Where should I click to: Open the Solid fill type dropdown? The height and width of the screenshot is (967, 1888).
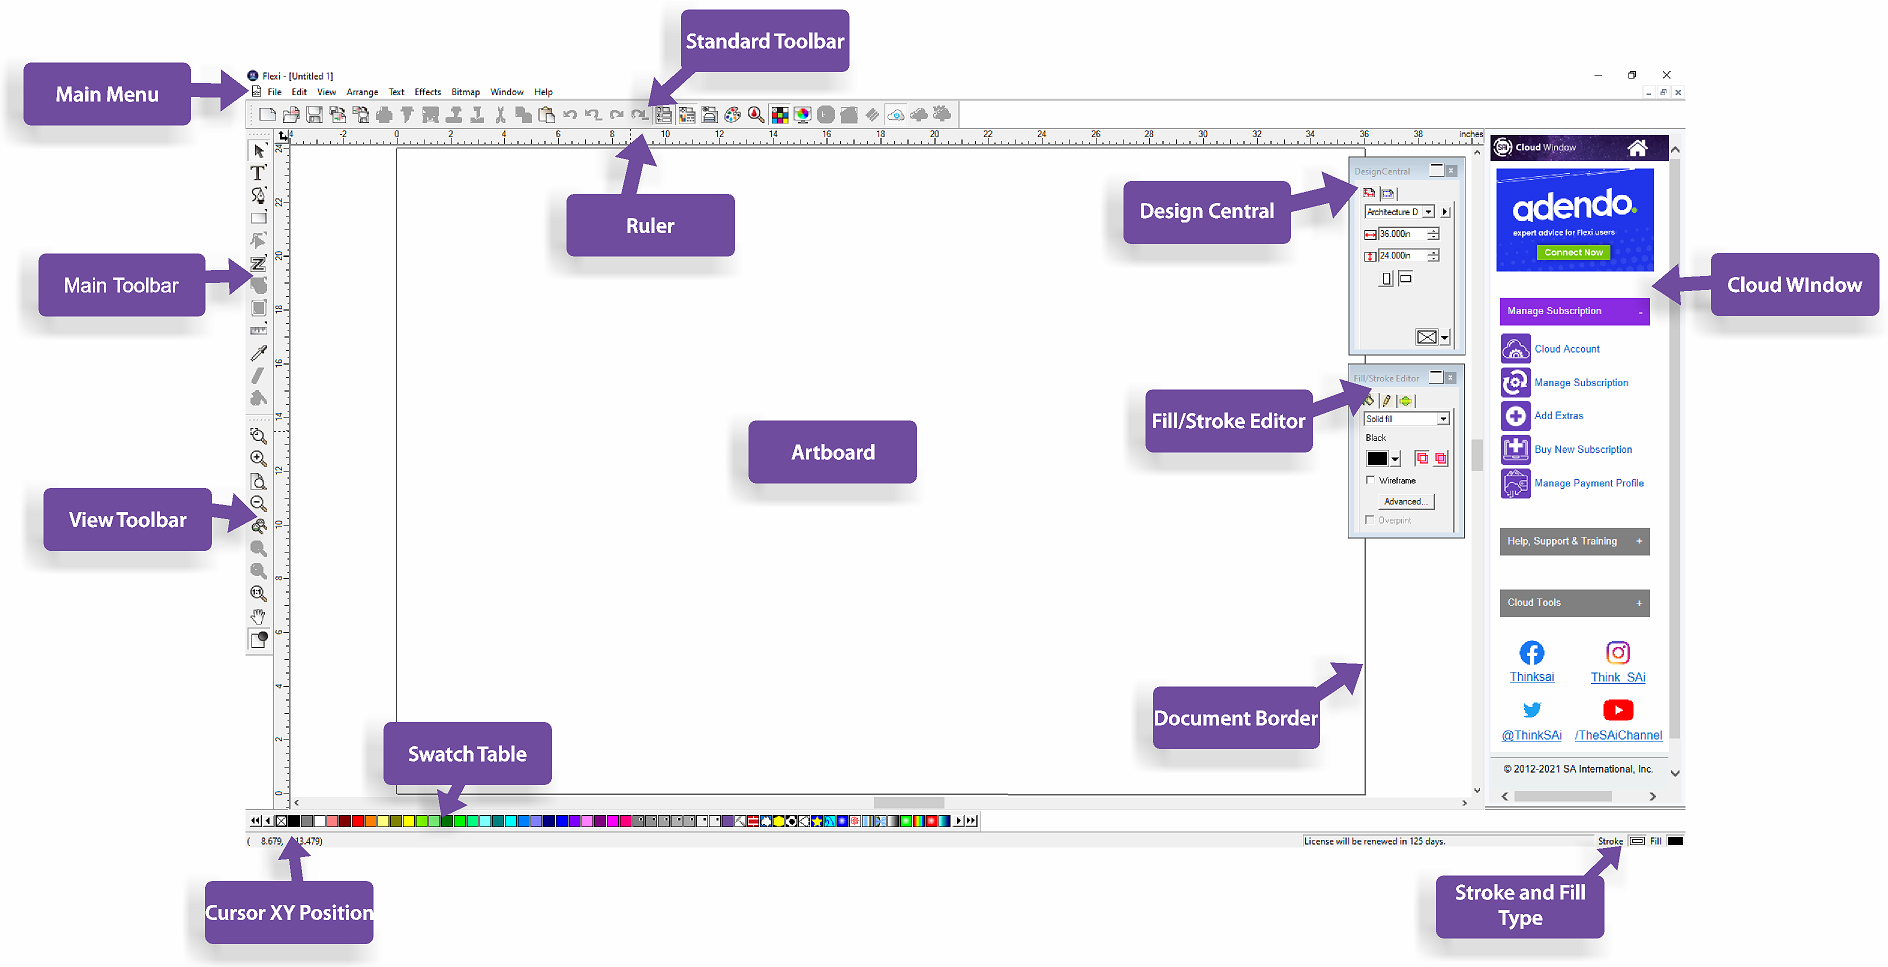click(1443, 419)
